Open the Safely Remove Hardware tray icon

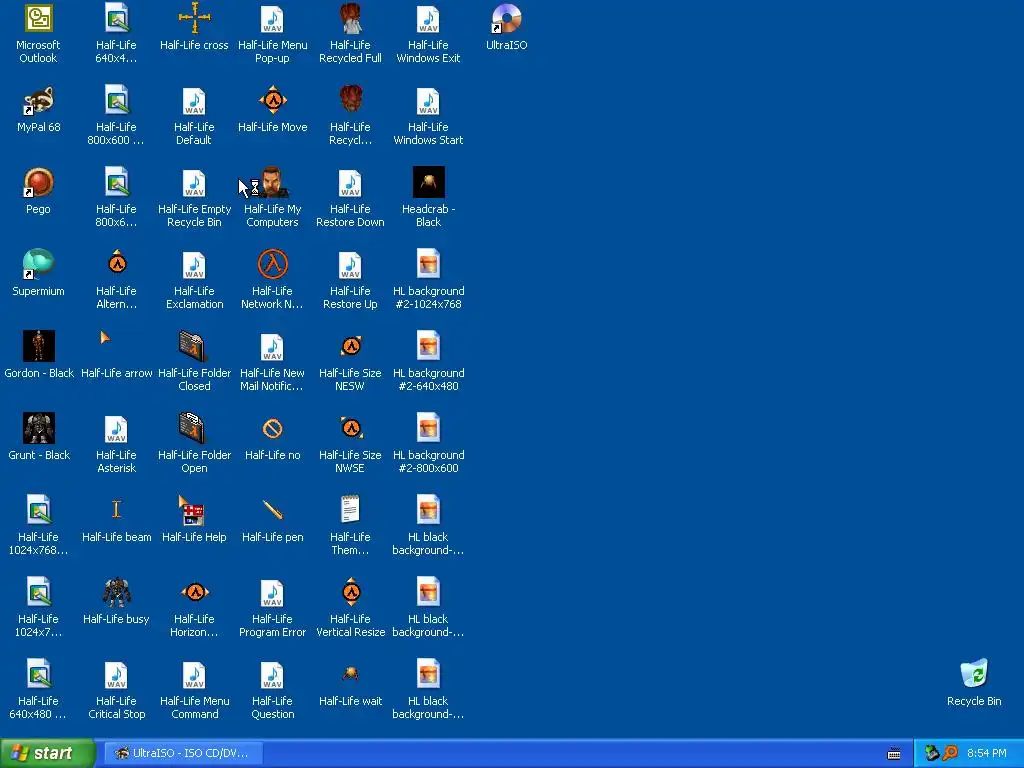(x=932, y=753)
